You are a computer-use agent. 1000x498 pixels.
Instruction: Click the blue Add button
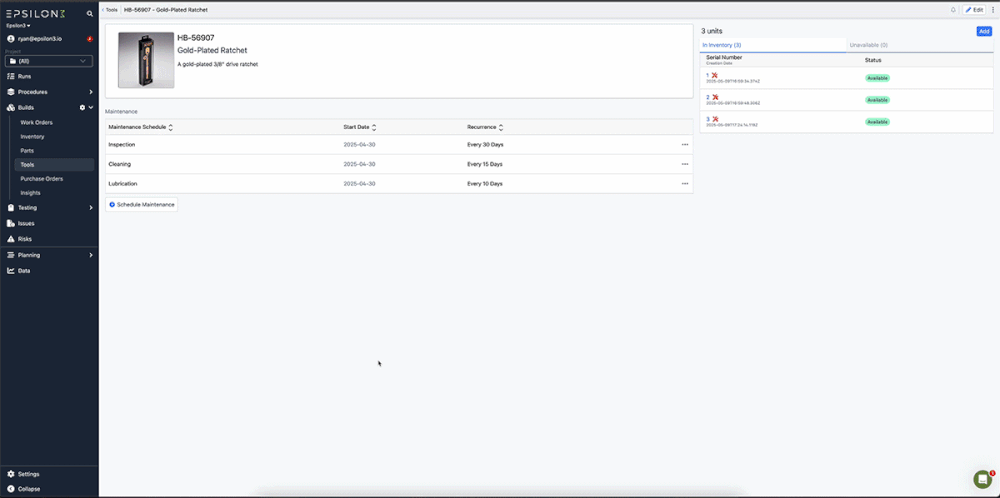[984, 31]
